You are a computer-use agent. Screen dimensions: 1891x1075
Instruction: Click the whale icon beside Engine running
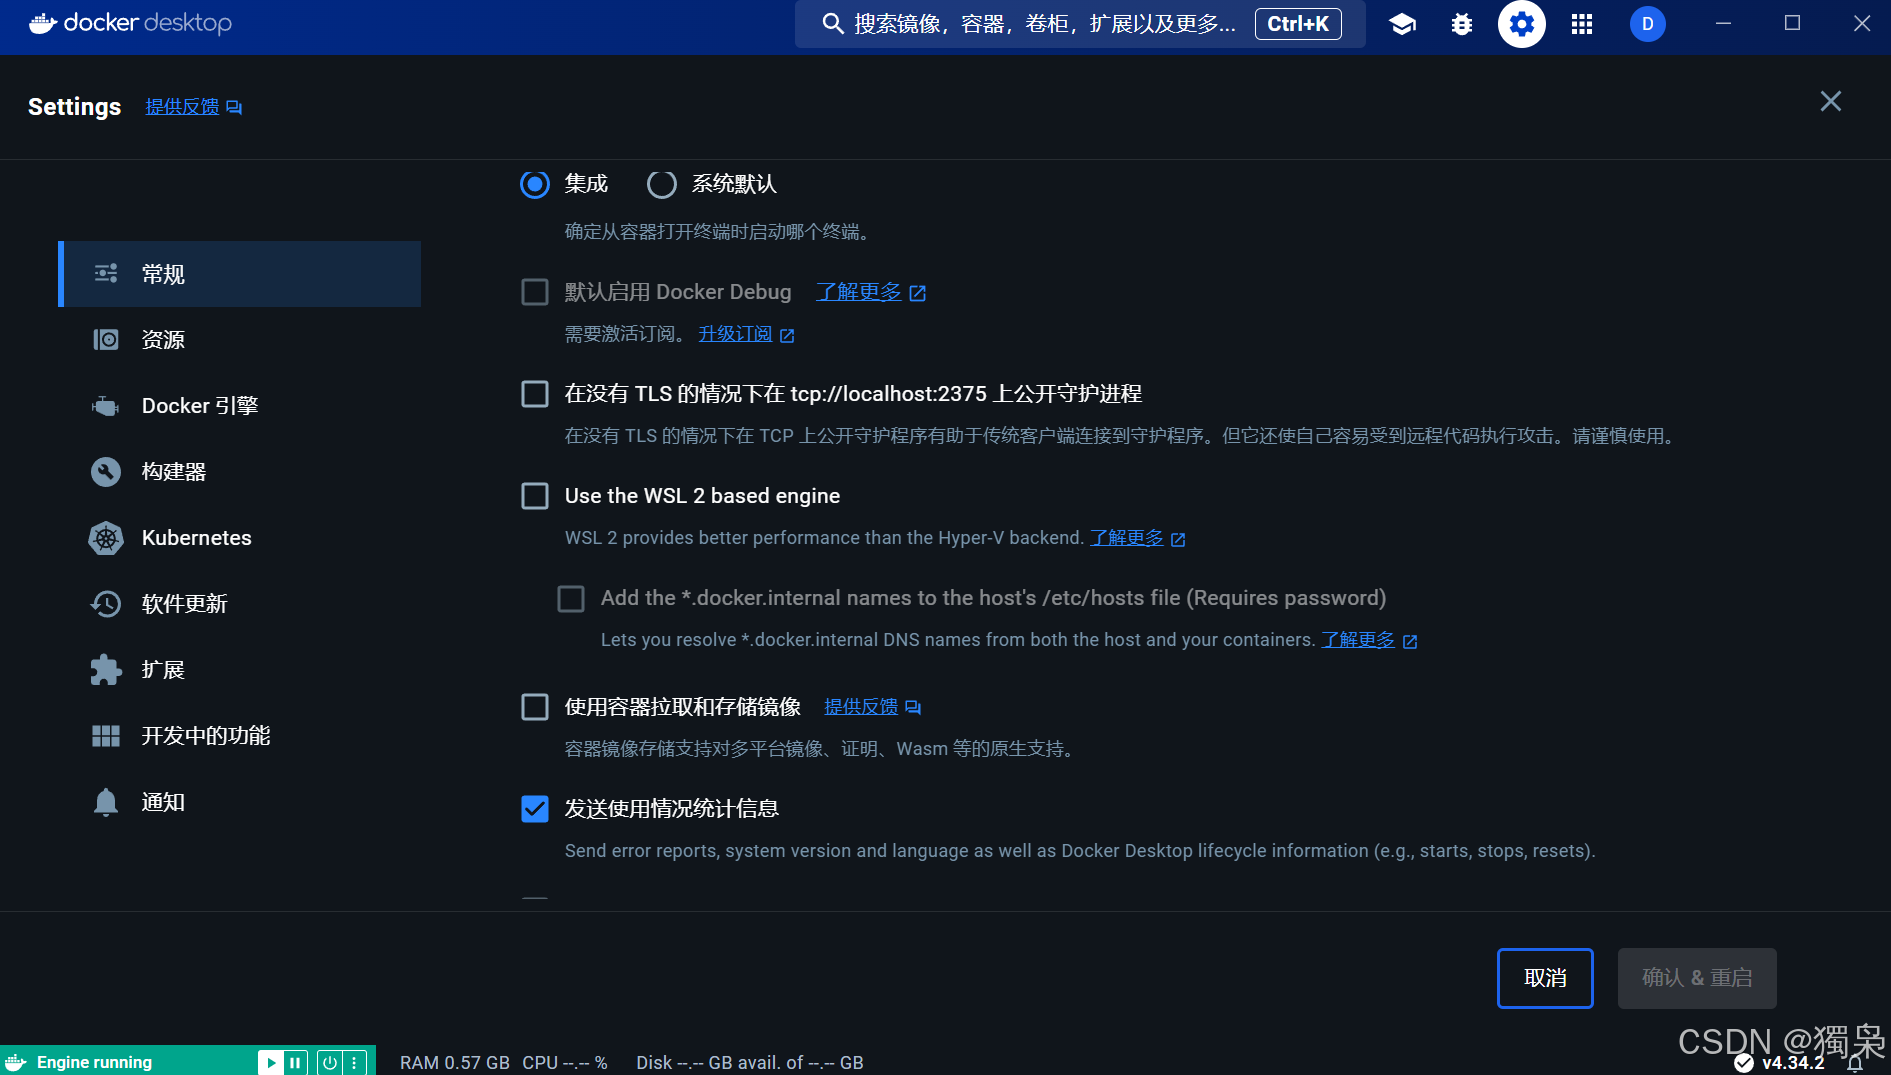click(x=16, y=1062)
